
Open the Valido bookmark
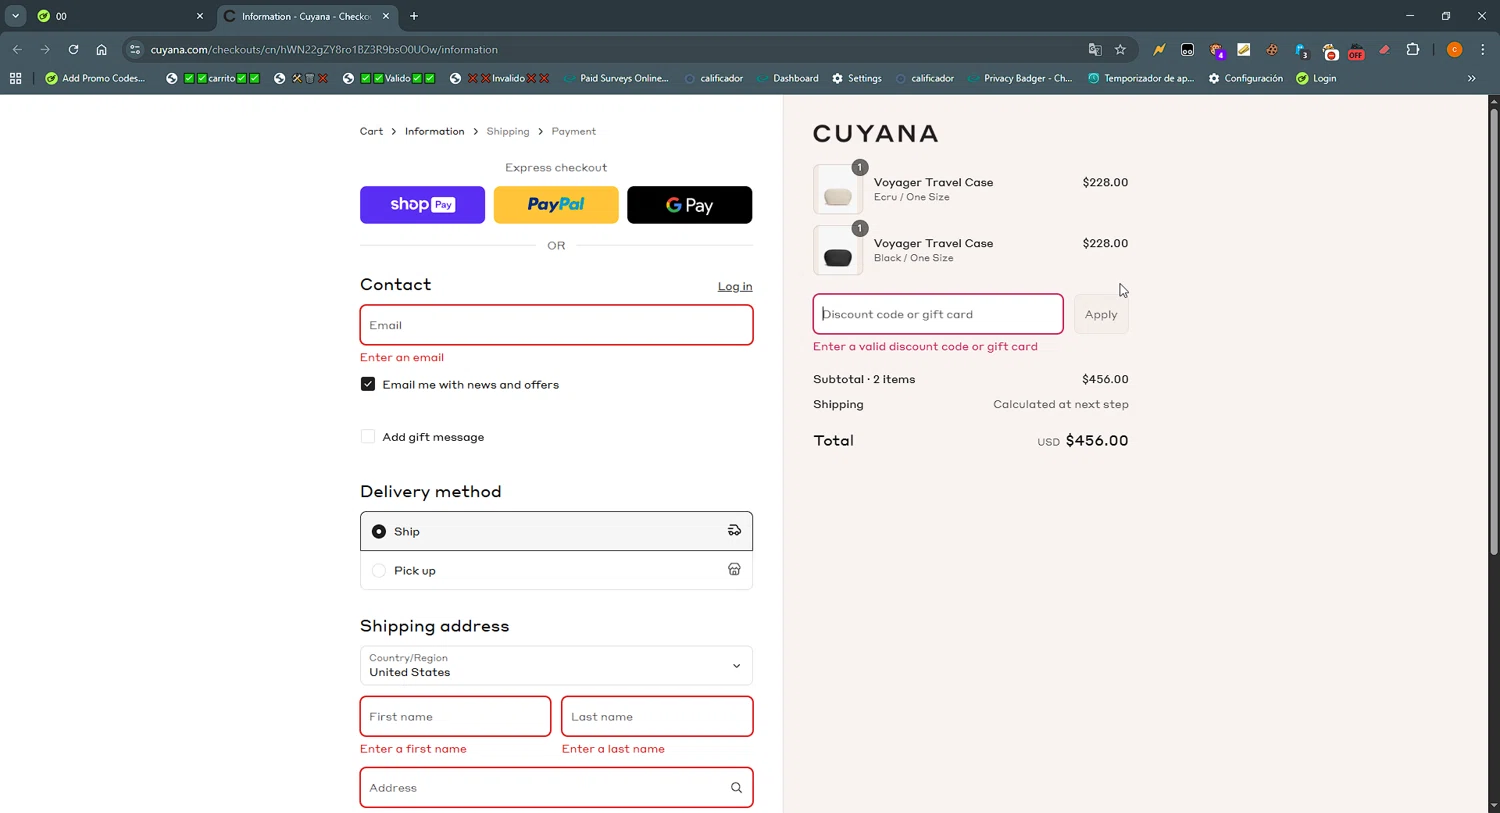point(390,78)
